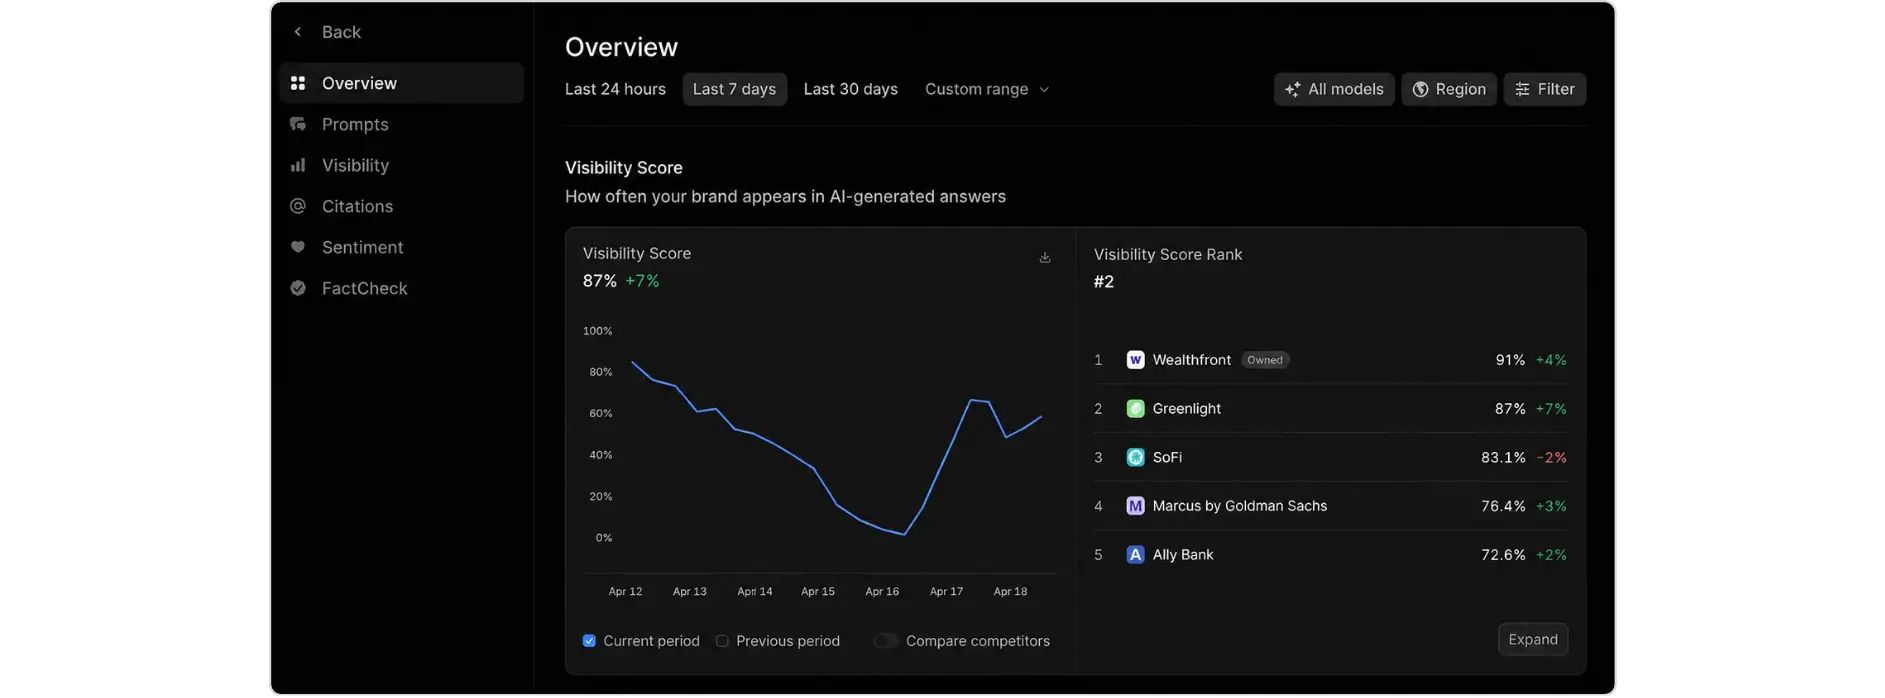Open Citations in the sidebar
Screen dimensions: 1885x698
(402, 206)
